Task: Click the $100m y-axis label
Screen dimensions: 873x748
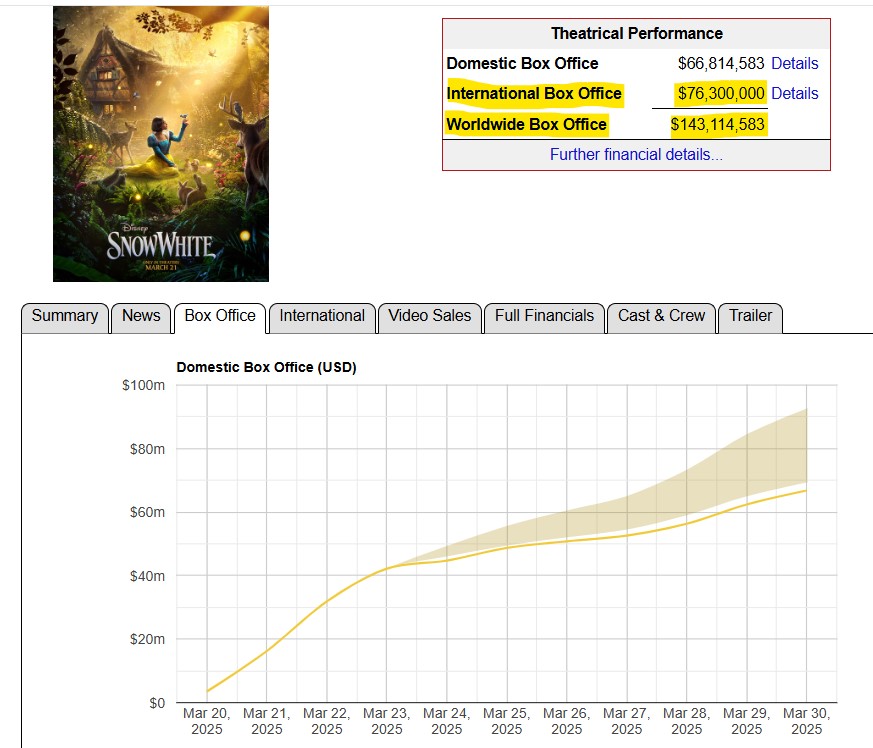Action: click(x=143, y=386)
